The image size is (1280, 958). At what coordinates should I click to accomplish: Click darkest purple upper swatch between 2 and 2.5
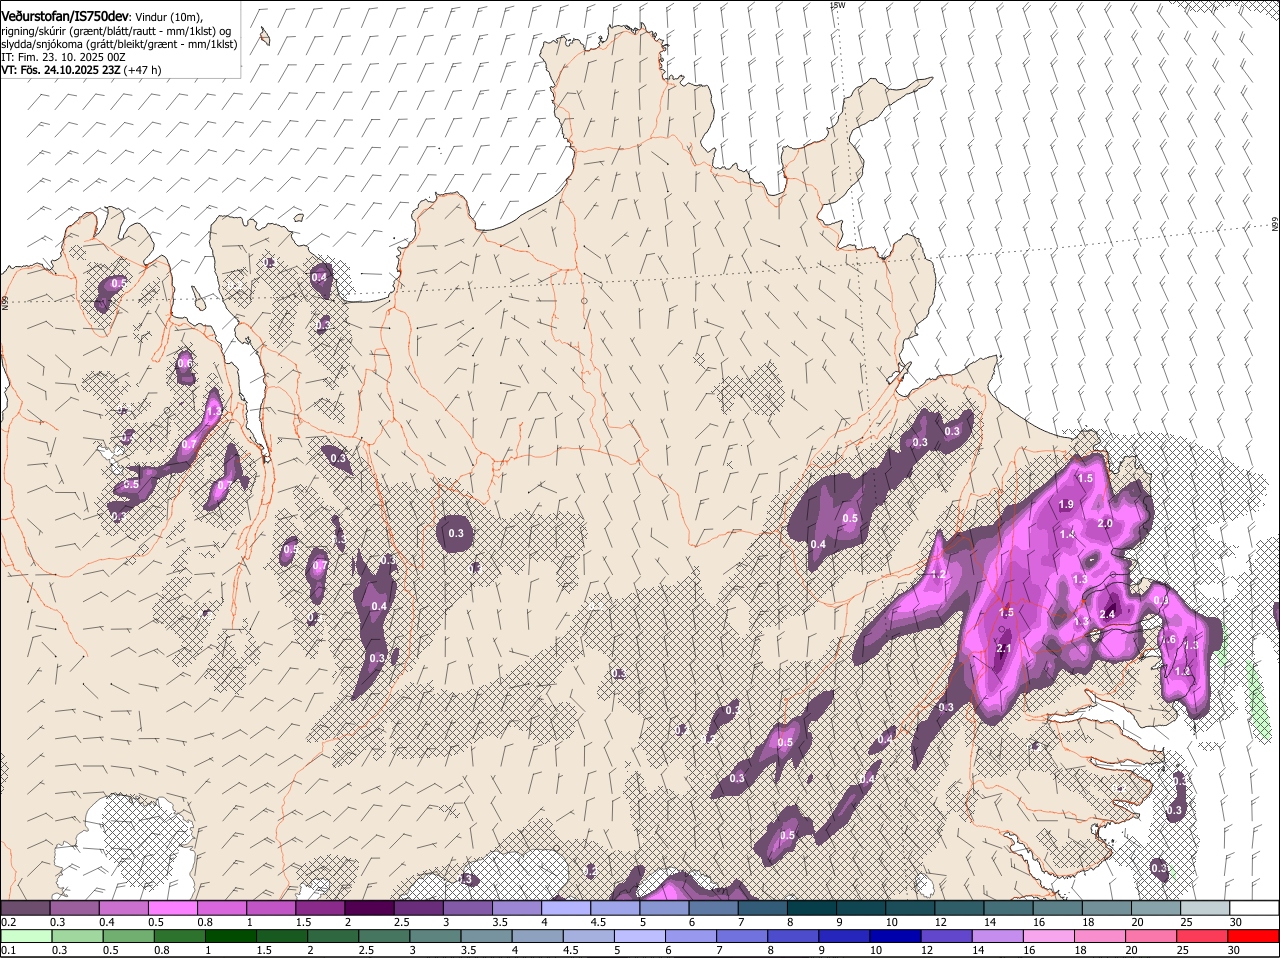tap(369, 908)
